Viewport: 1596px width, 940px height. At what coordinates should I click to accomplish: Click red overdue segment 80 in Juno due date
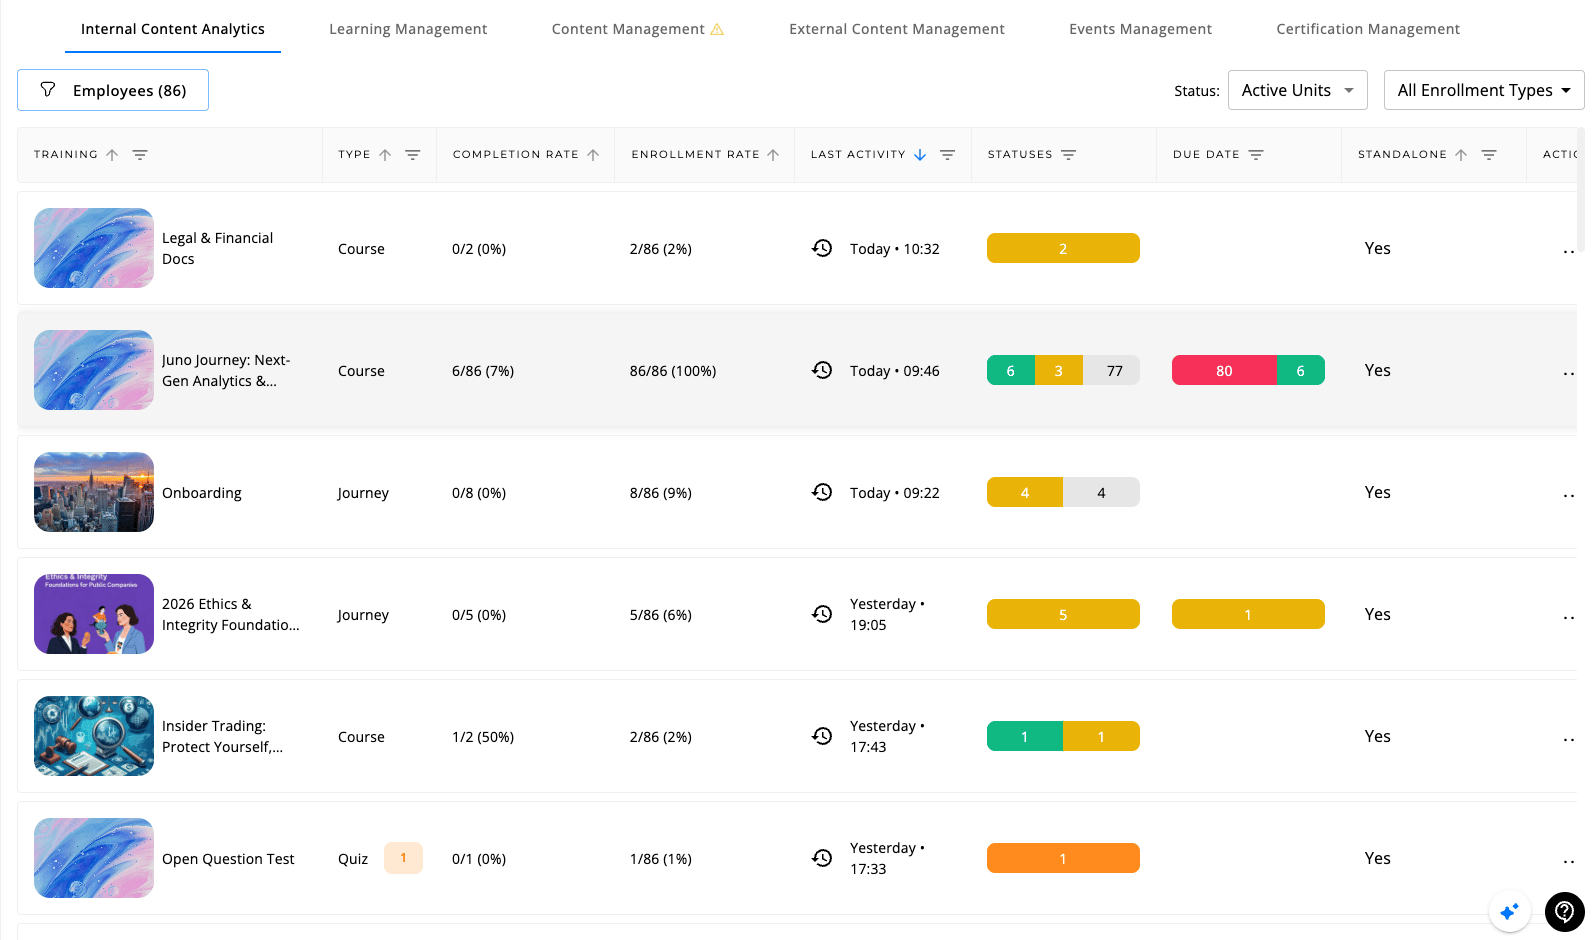pos(1224,370)
